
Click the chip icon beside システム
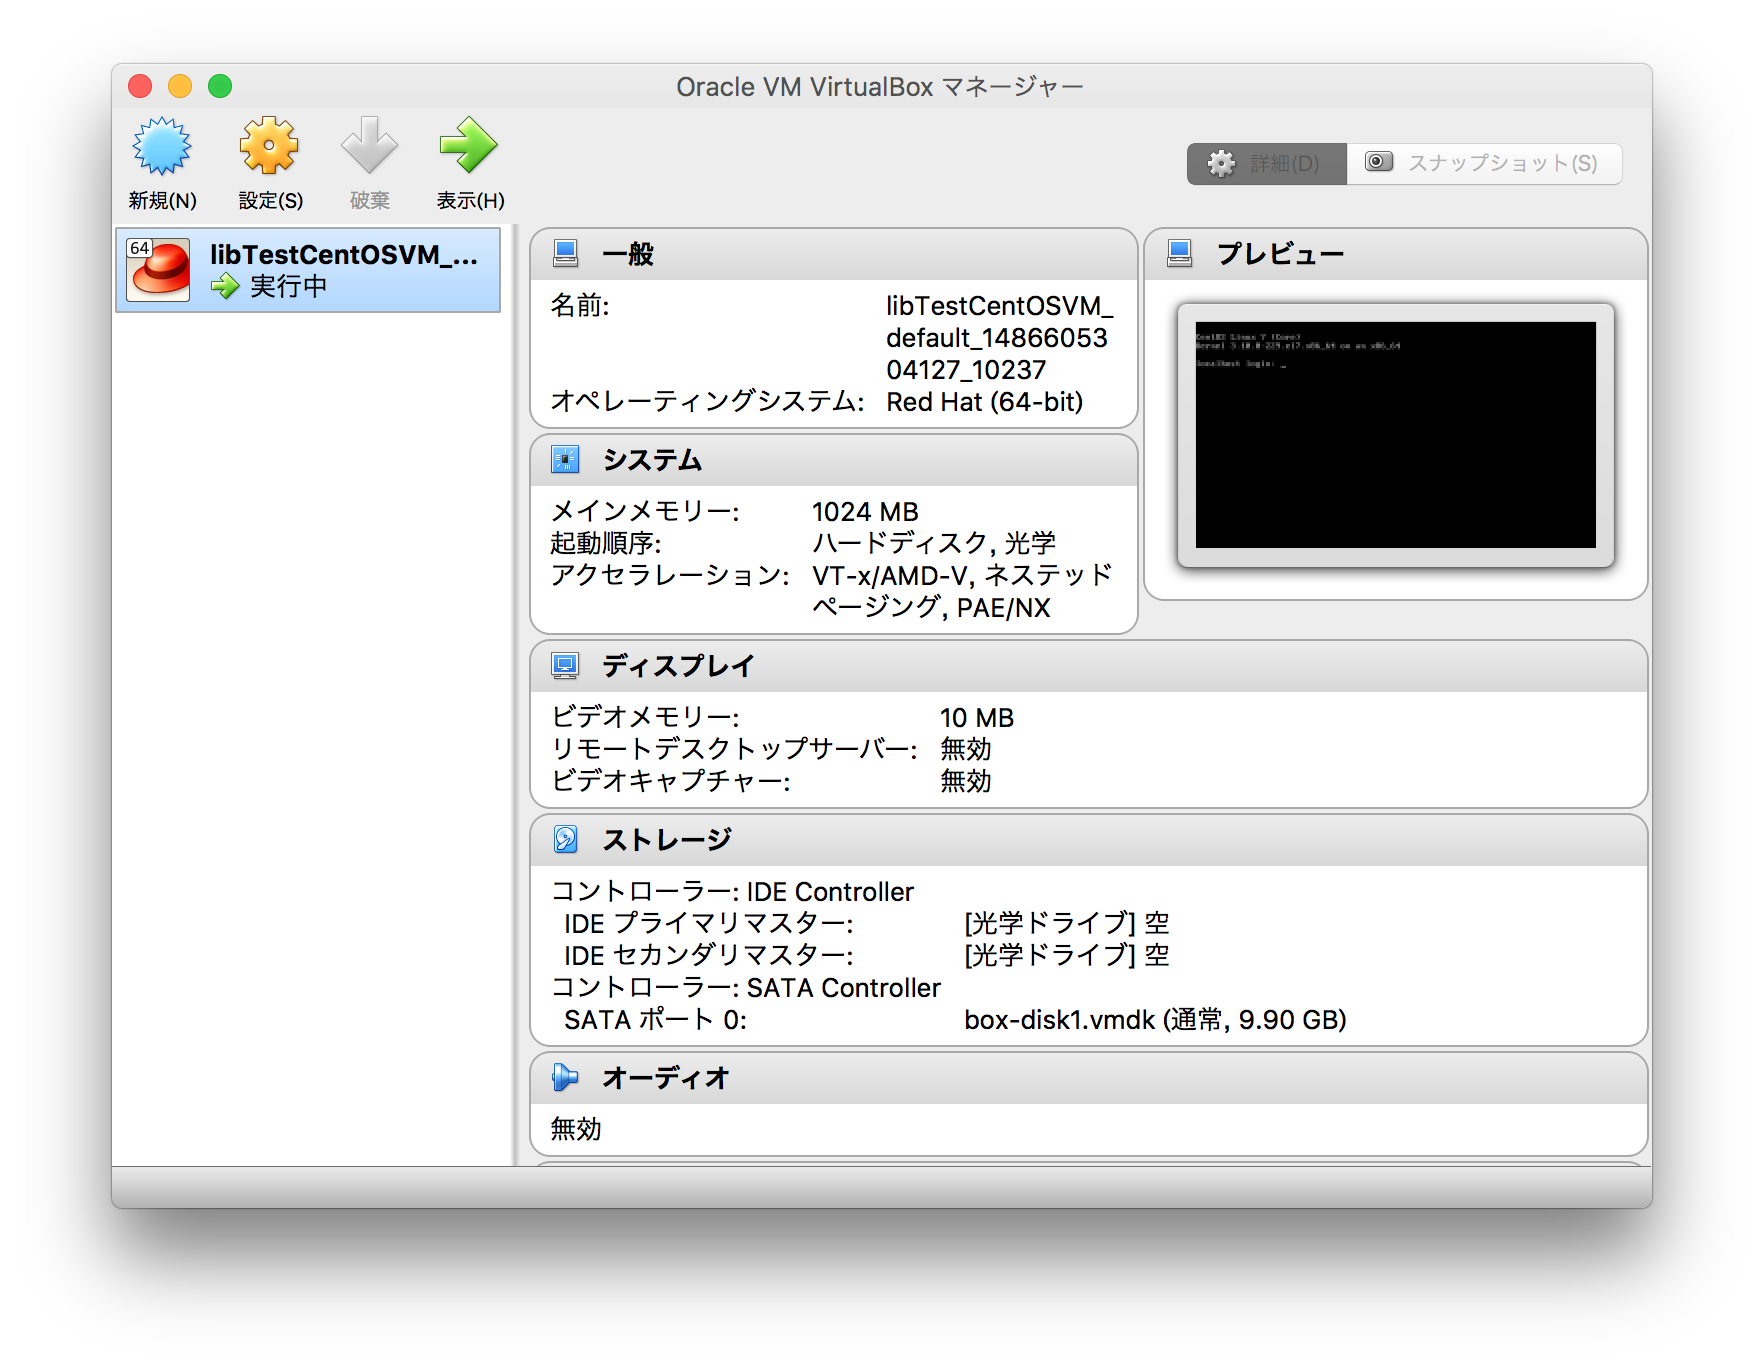(565, 459)
